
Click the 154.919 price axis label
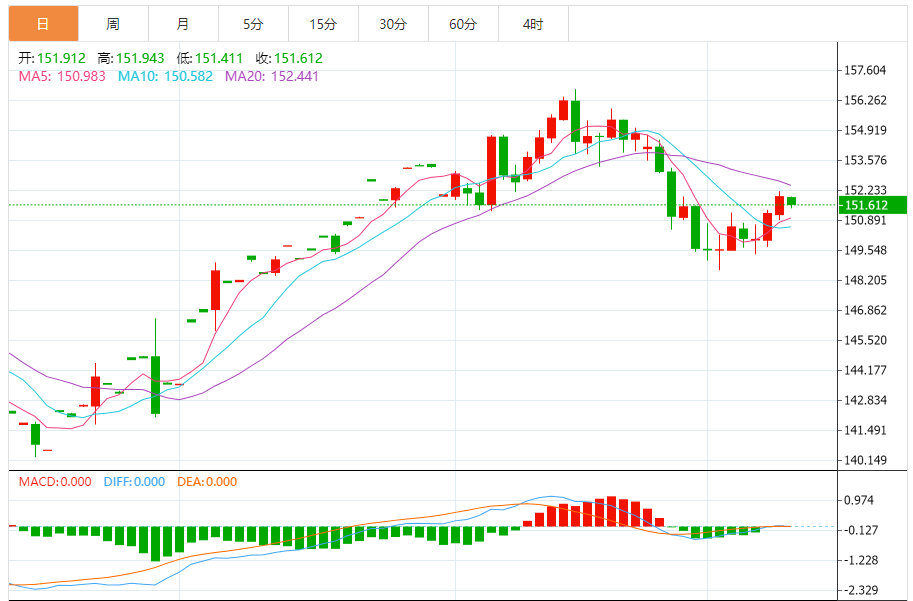865,130
